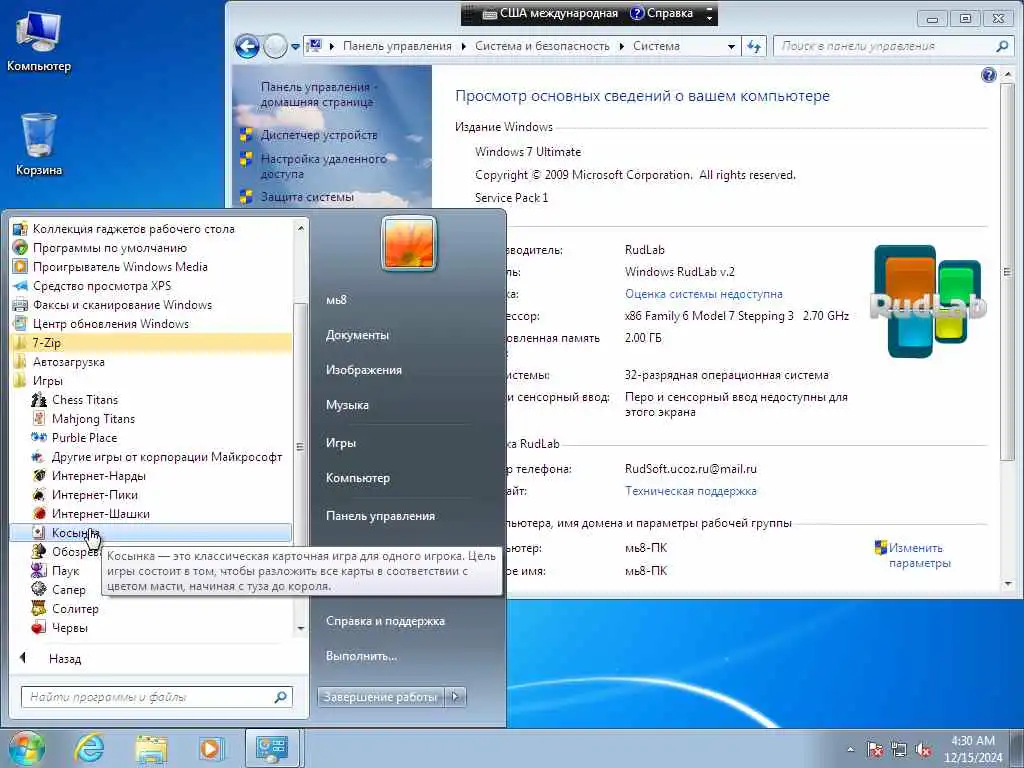Image resolution: width=1024 pixels, height=768 pixels.
Task: Click Оценка системы недоступна link
Action: (x=703, y=294)
